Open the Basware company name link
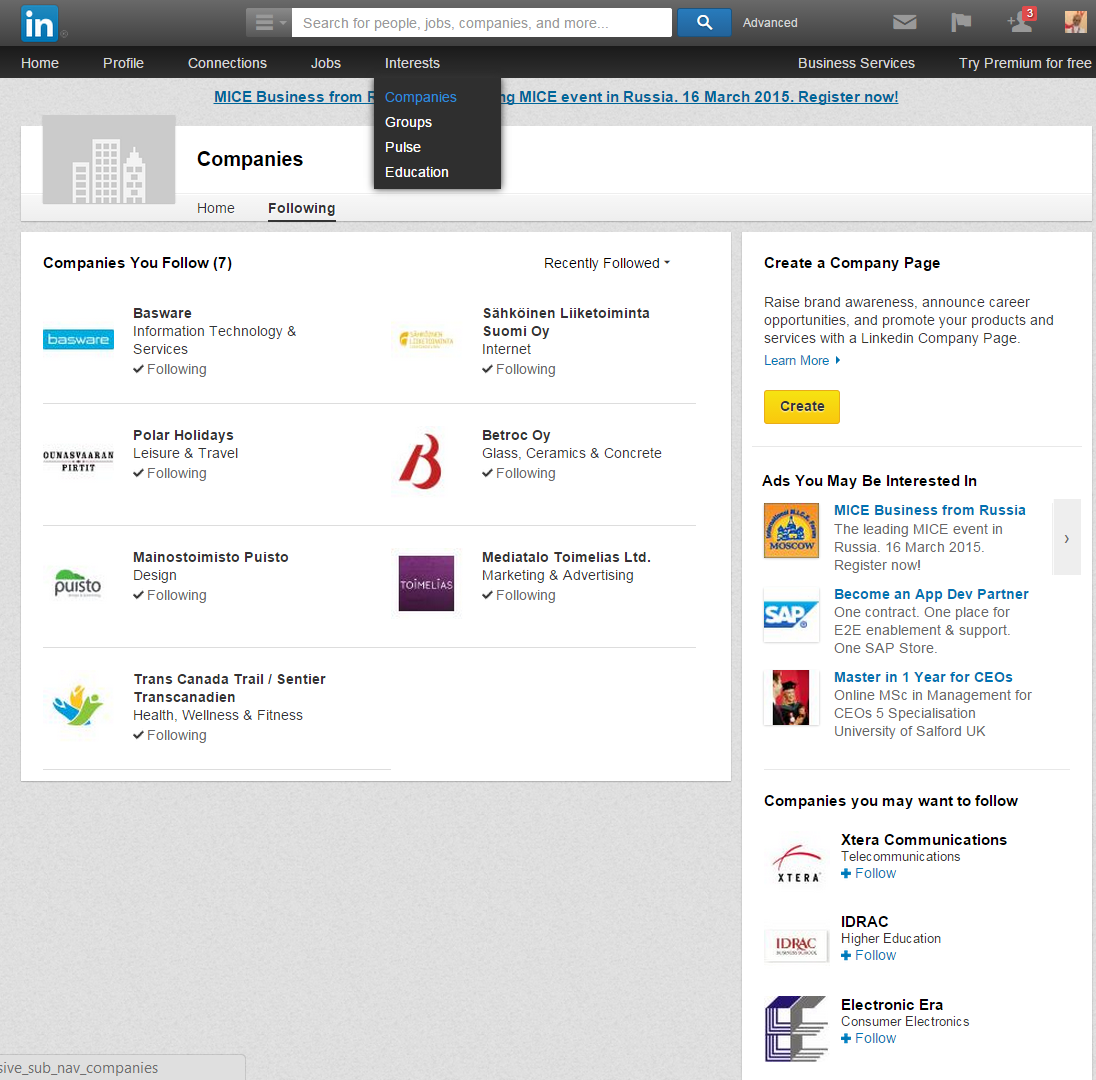The height and width of the screenshot is (1080, 1096). (x=162, y=313)
